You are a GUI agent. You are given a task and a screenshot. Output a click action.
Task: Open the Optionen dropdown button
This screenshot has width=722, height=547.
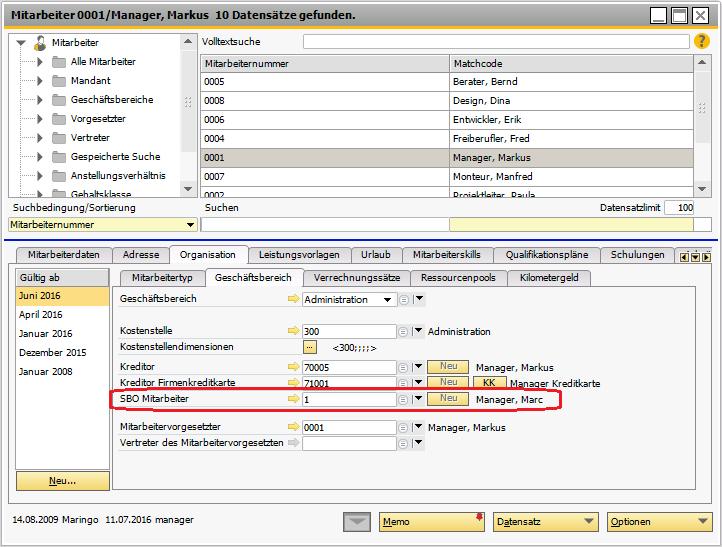pyautogui.click(x=659, y=521)
